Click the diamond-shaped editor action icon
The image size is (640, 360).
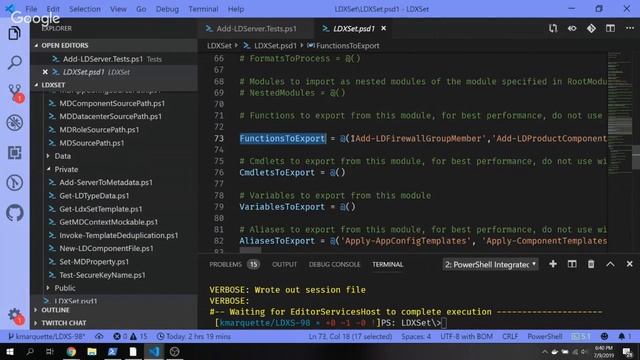pyautogui.click(x=591, y=28)
